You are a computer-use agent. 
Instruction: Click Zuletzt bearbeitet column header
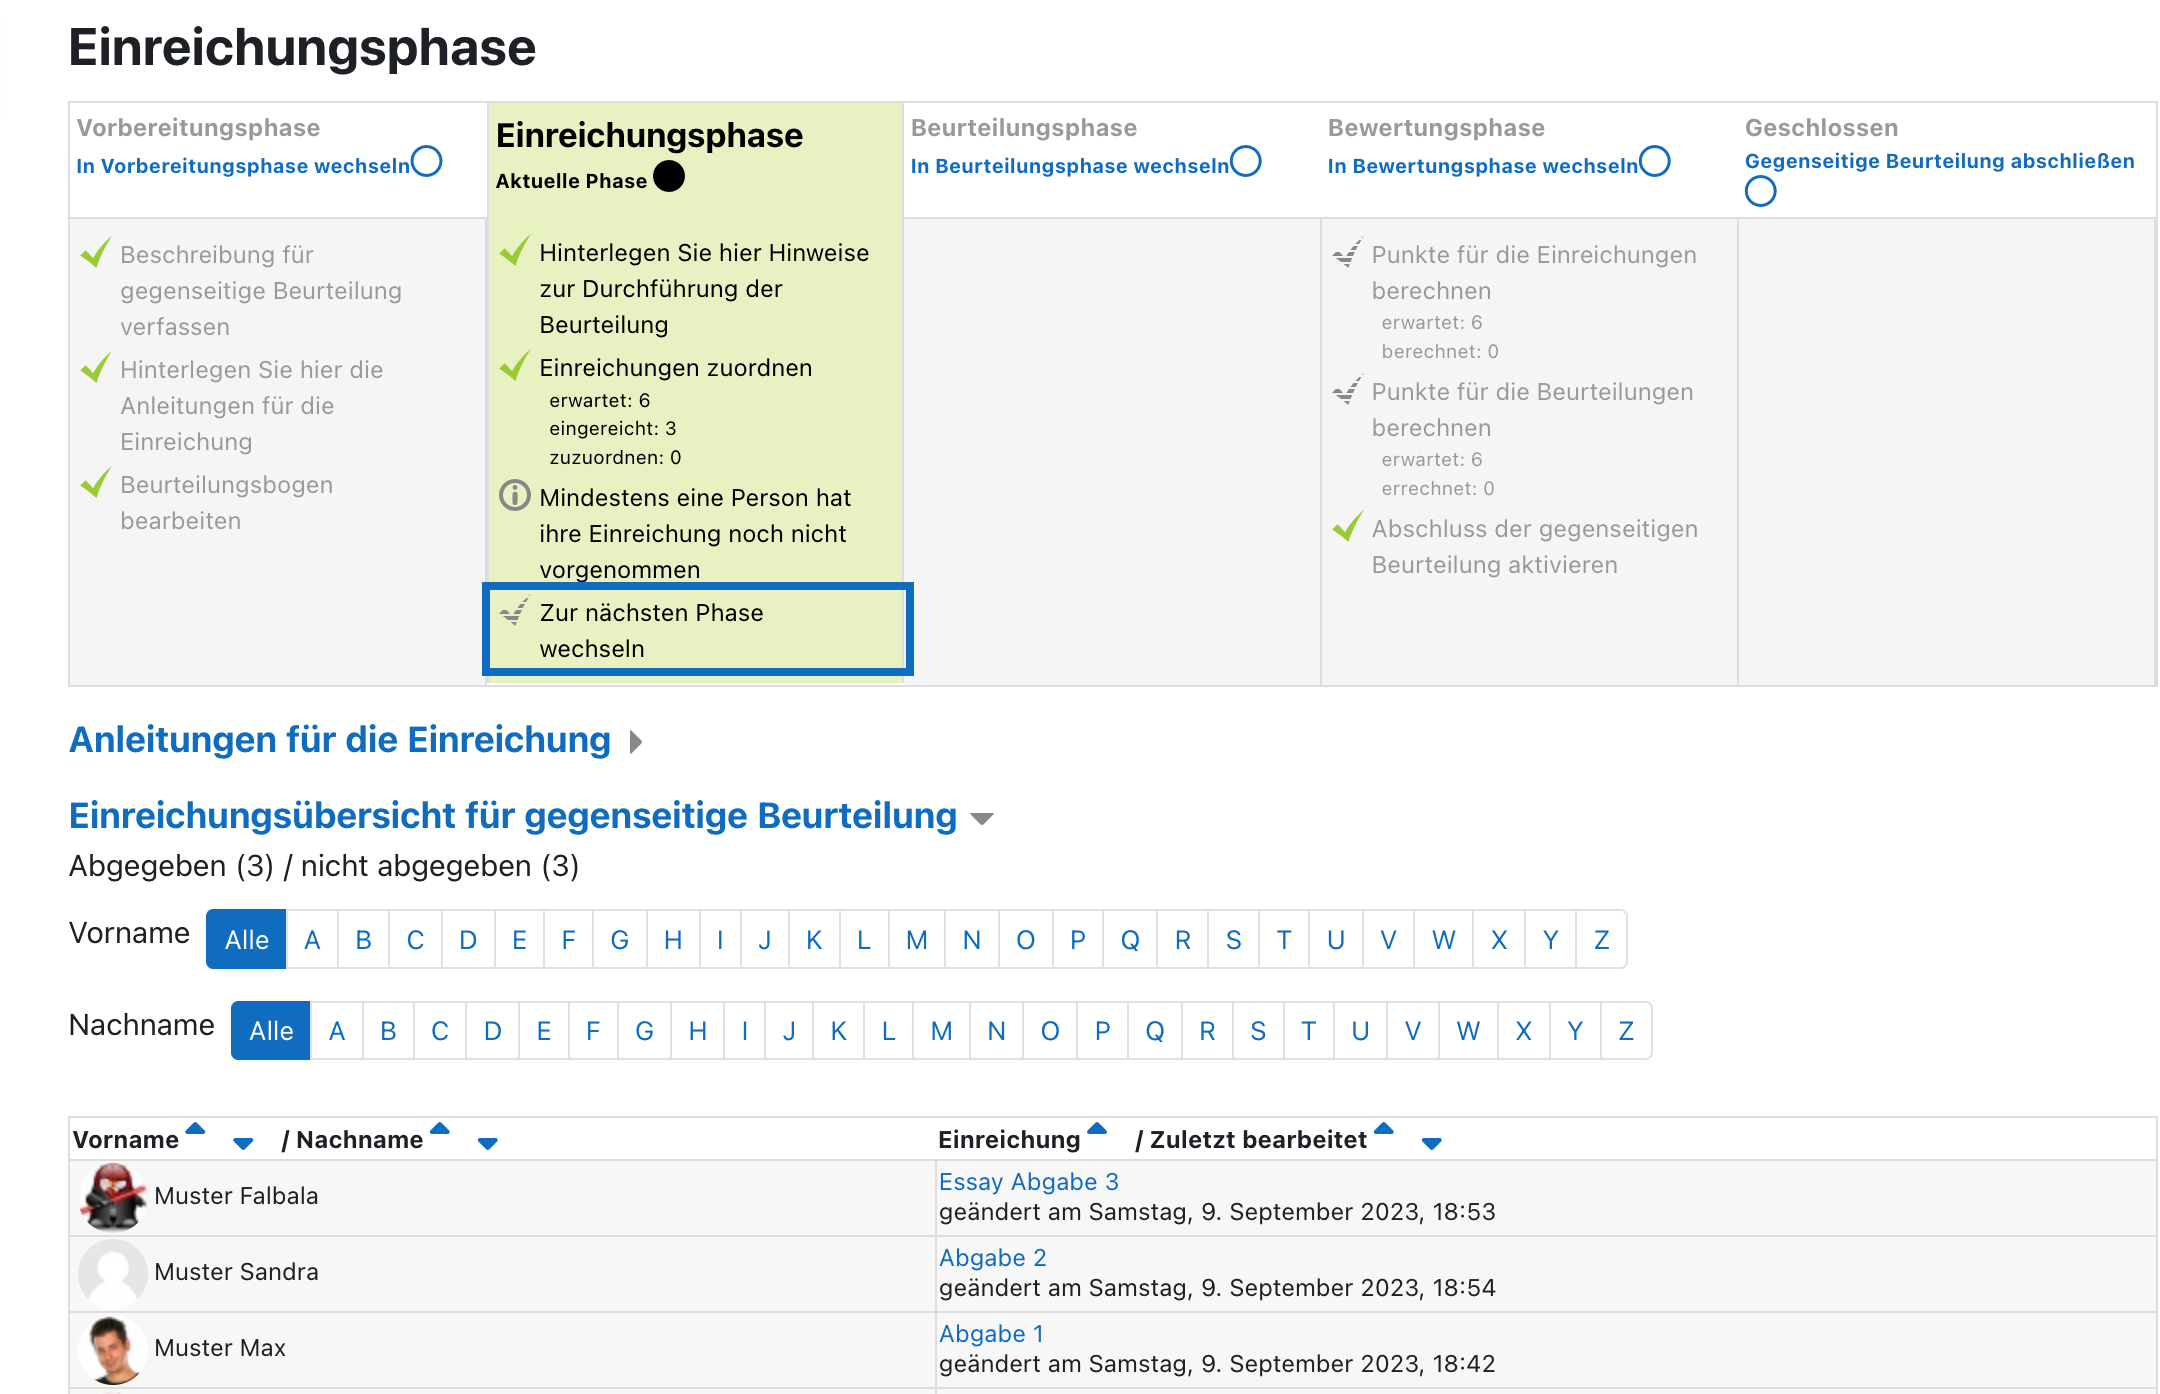point(1258,1139)
